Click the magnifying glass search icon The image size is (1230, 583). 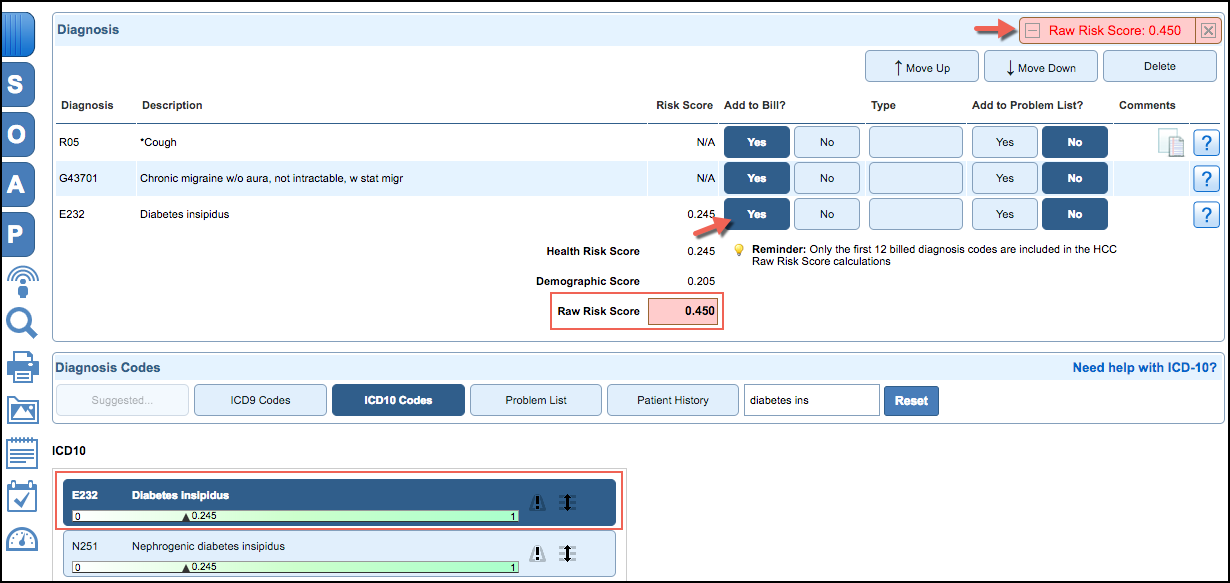21,323
